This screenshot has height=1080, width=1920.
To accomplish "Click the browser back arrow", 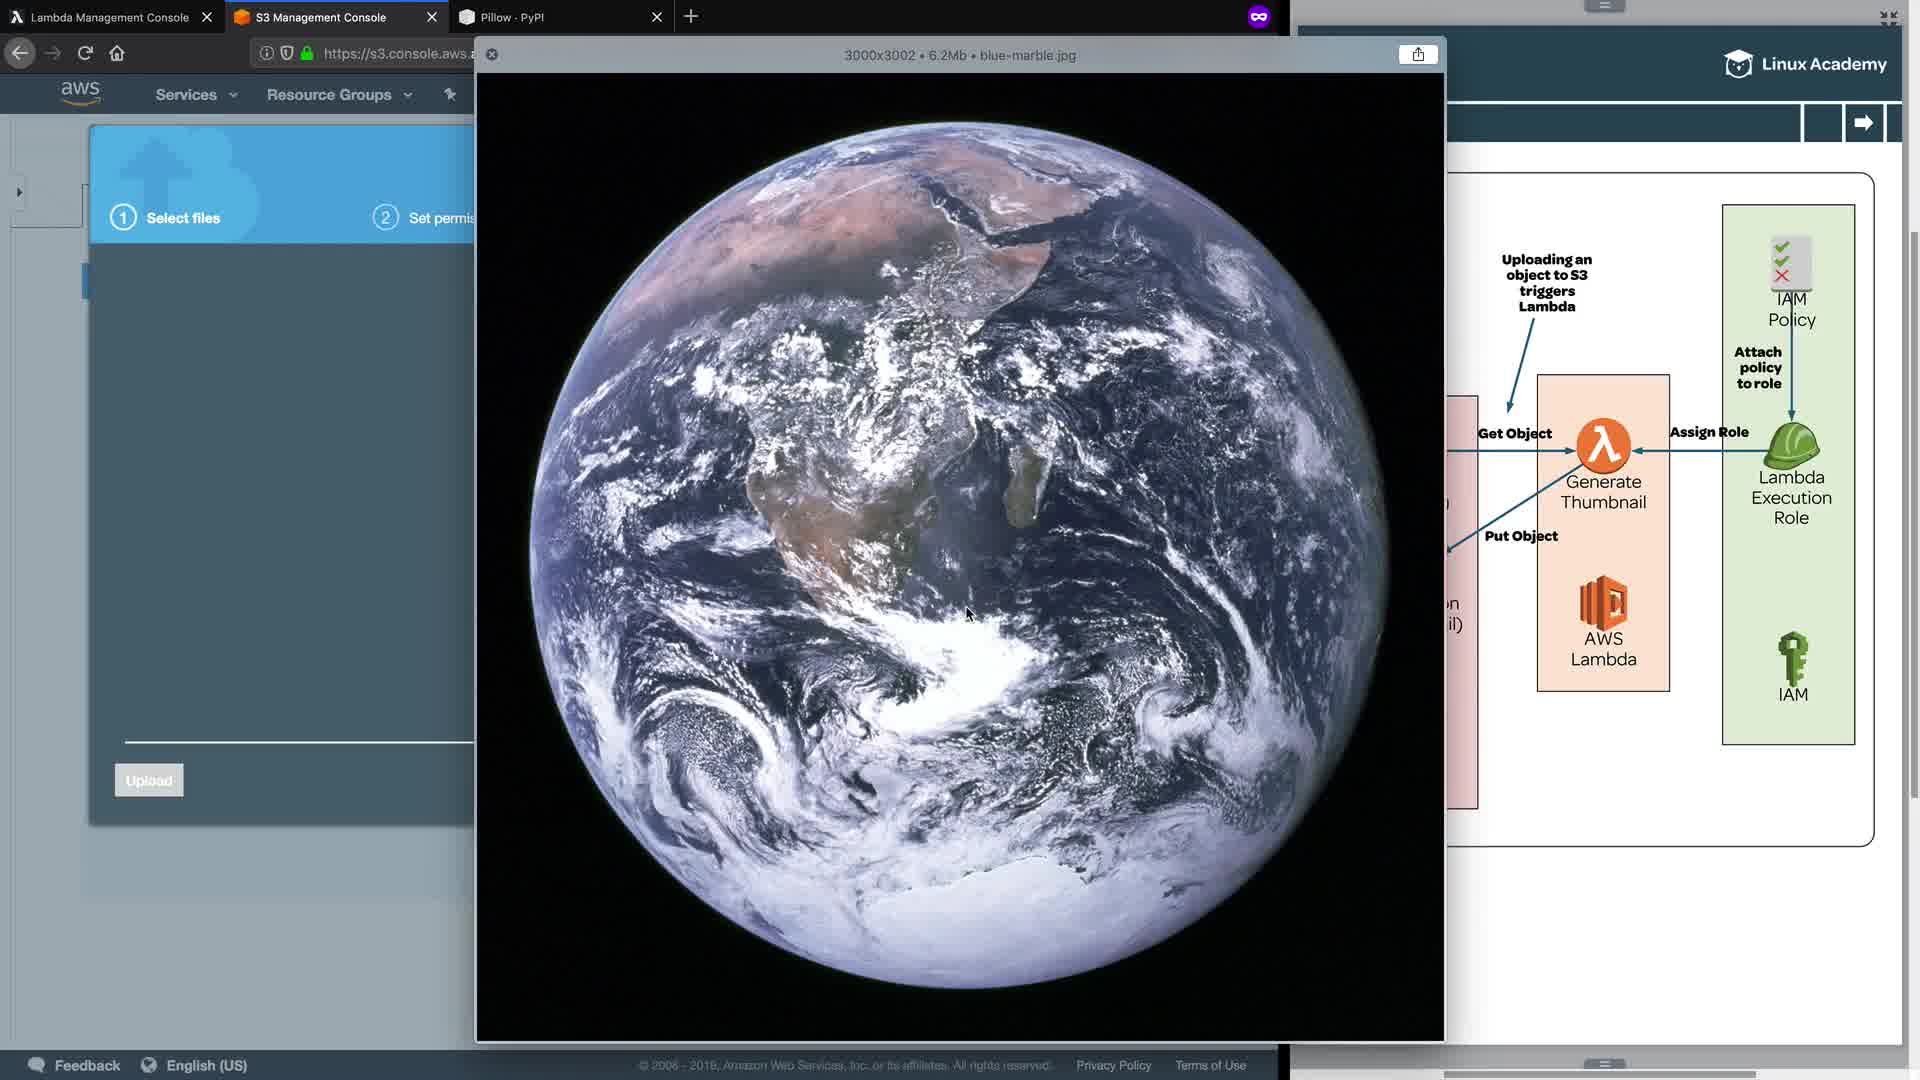I will point(20,53).
